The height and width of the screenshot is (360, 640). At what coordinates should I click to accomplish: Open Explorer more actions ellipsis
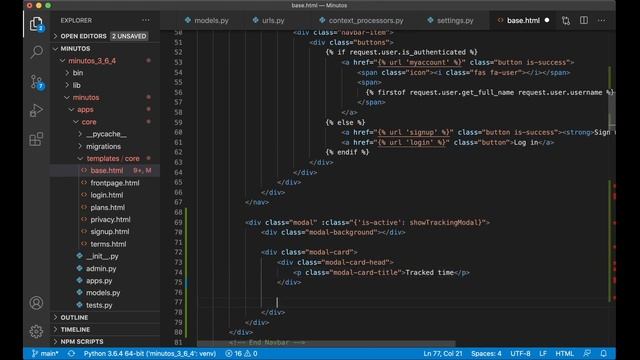tap(146, 20)
